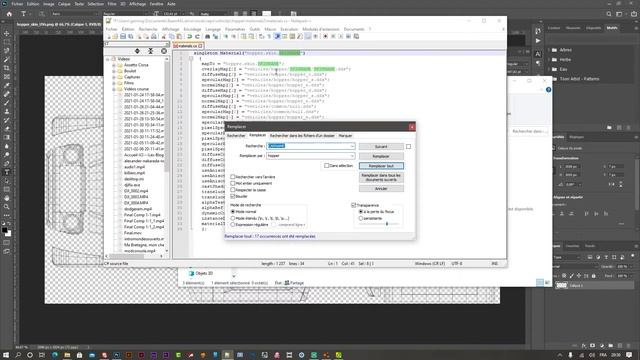Screen dimensions: 640x360
Task: Select 'Mode normal' radio button
Action: tap(233, 212)
